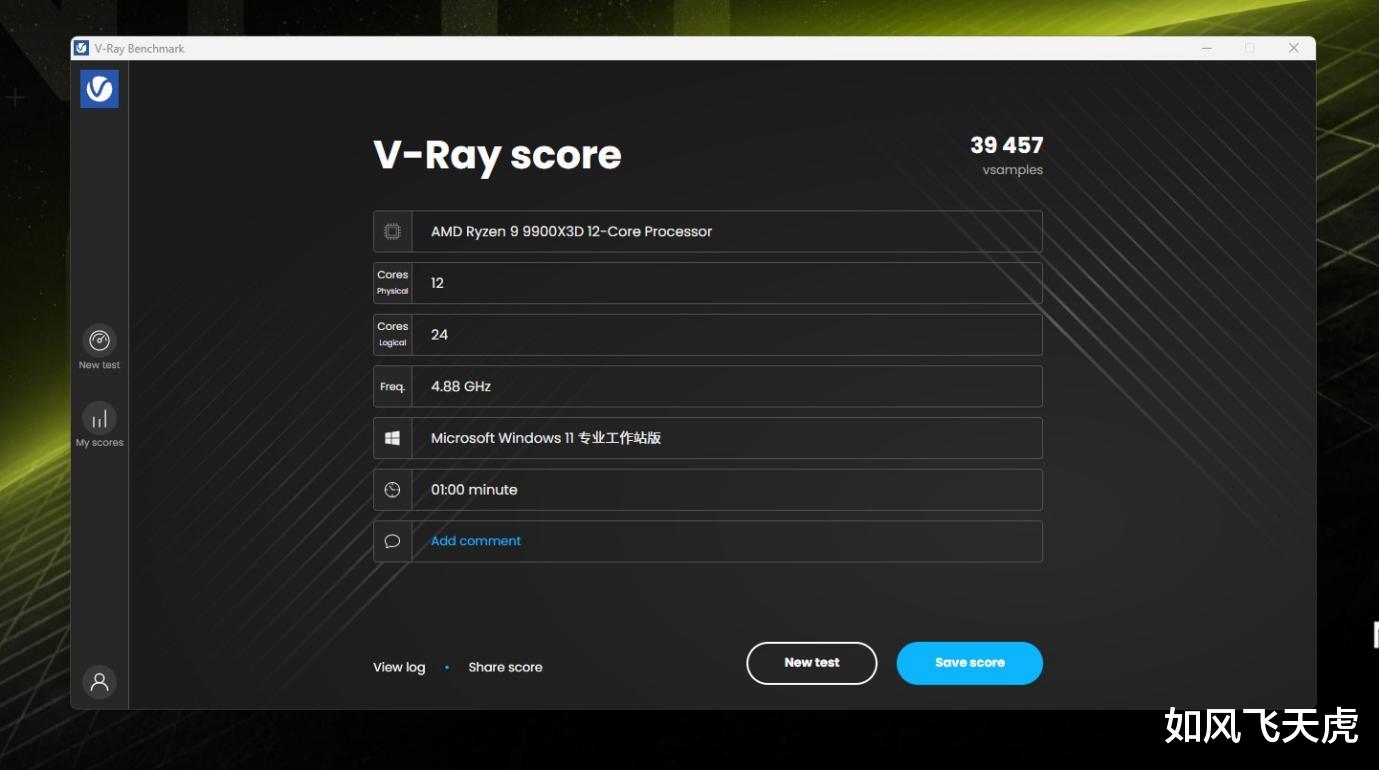Click the 39 457 score value
Screen dimensions: 1379x770
(1006, 145)
